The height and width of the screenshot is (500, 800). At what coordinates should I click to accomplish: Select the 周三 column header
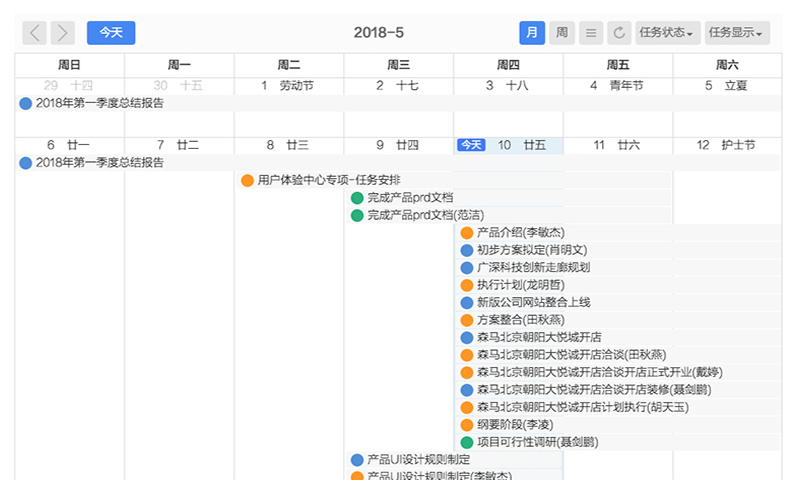398,65
